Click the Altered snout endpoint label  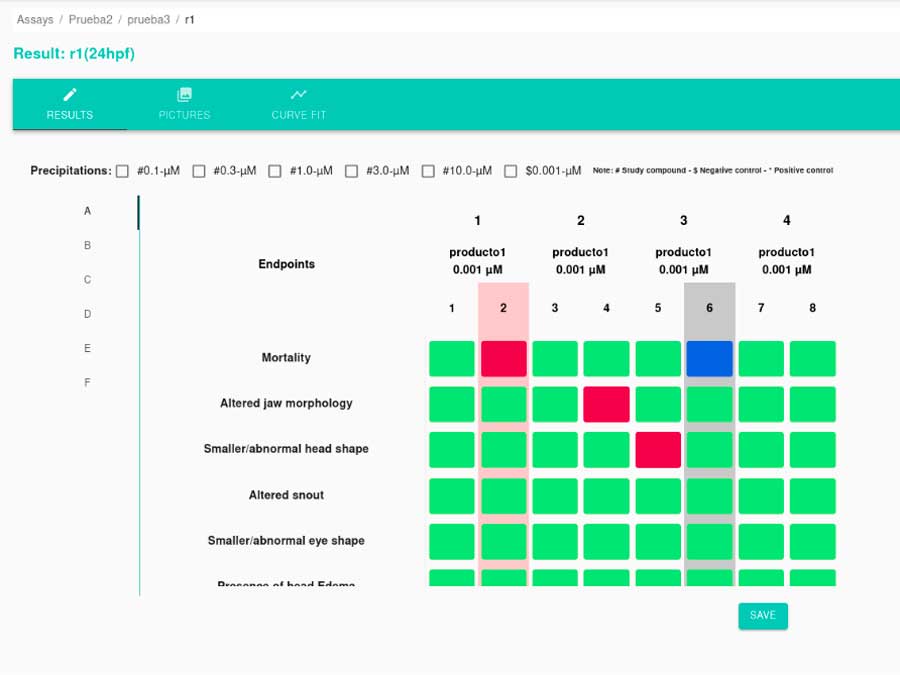pyautogui.click(x=286, y=495)
